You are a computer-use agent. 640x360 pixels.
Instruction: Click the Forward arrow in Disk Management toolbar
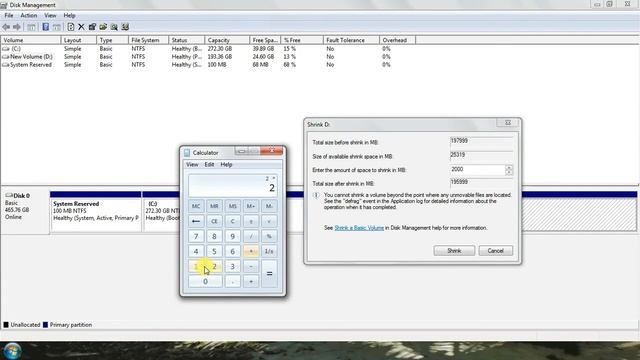pos(17,27)
